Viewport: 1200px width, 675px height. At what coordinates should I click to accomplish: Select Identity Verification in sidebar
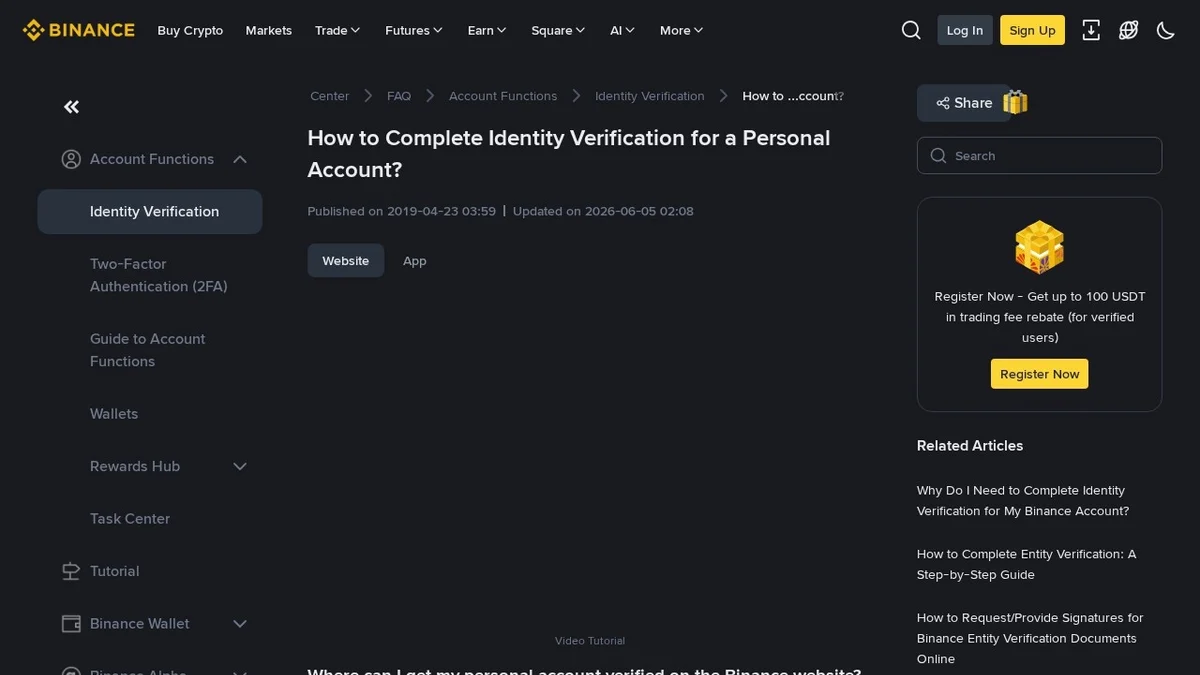point(150,211)
